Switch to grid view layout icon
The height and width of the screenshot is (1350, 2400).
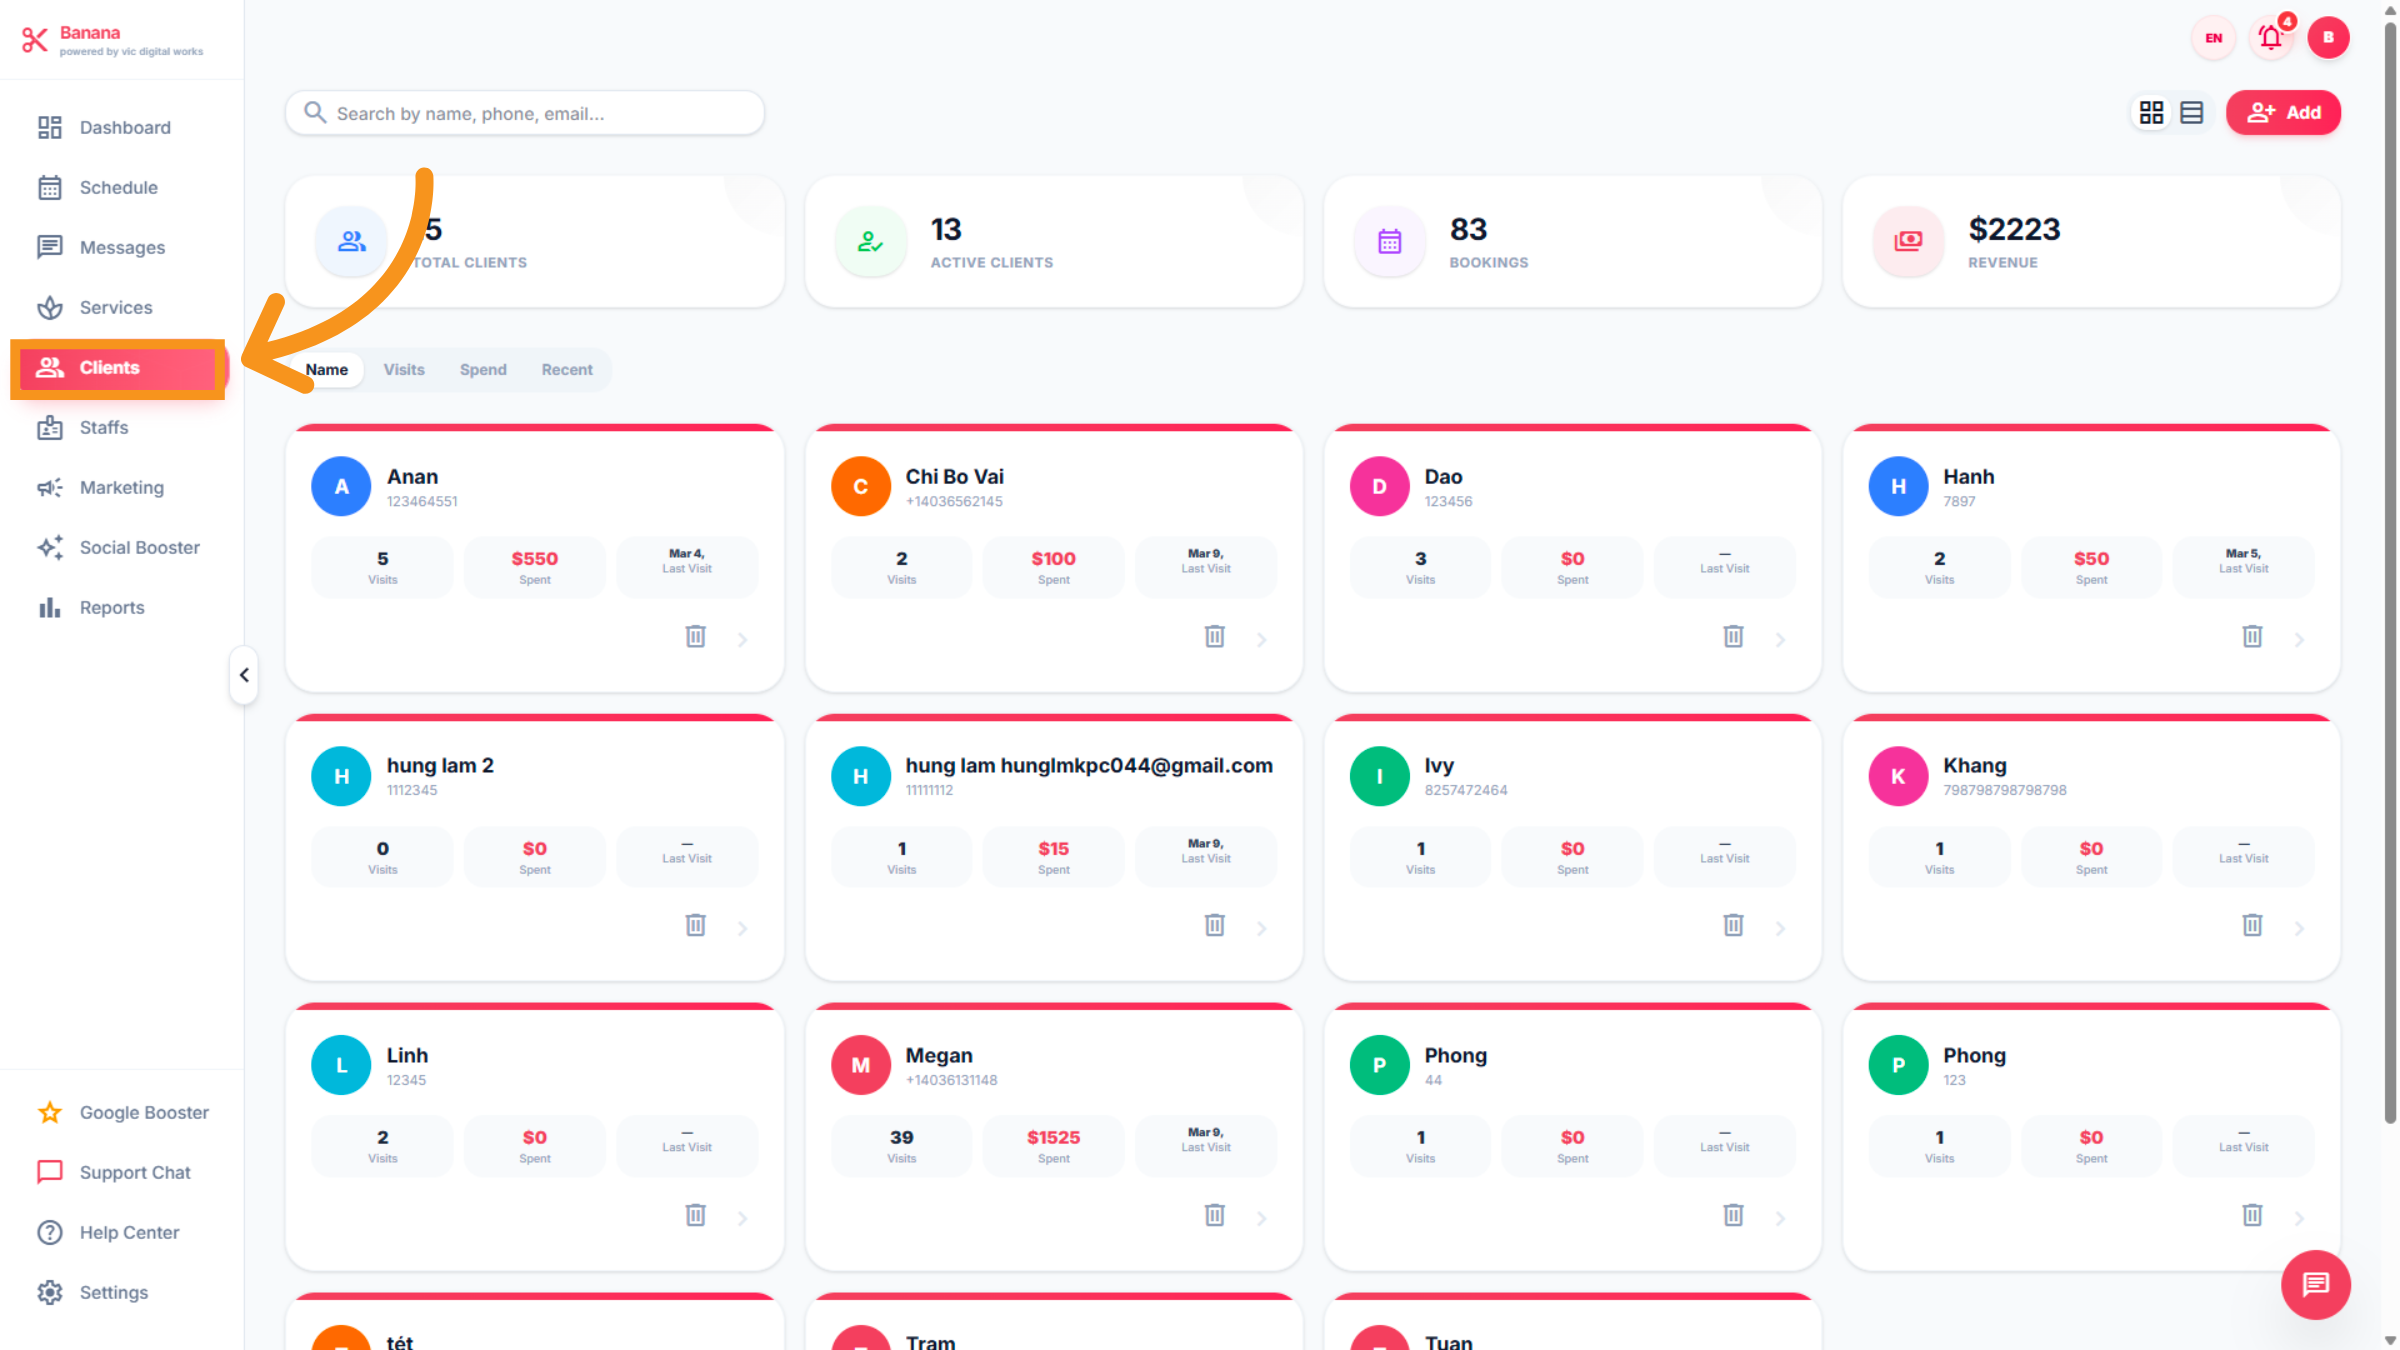pyautogui.click(x=2151, y=112)
